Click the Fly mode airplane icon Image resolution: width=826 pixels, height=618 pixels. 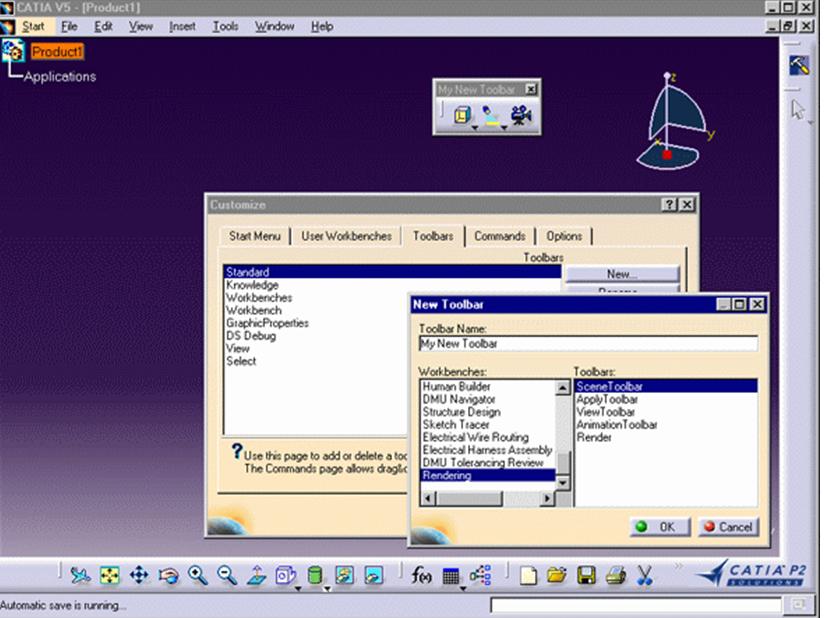[x=80, y=575]
